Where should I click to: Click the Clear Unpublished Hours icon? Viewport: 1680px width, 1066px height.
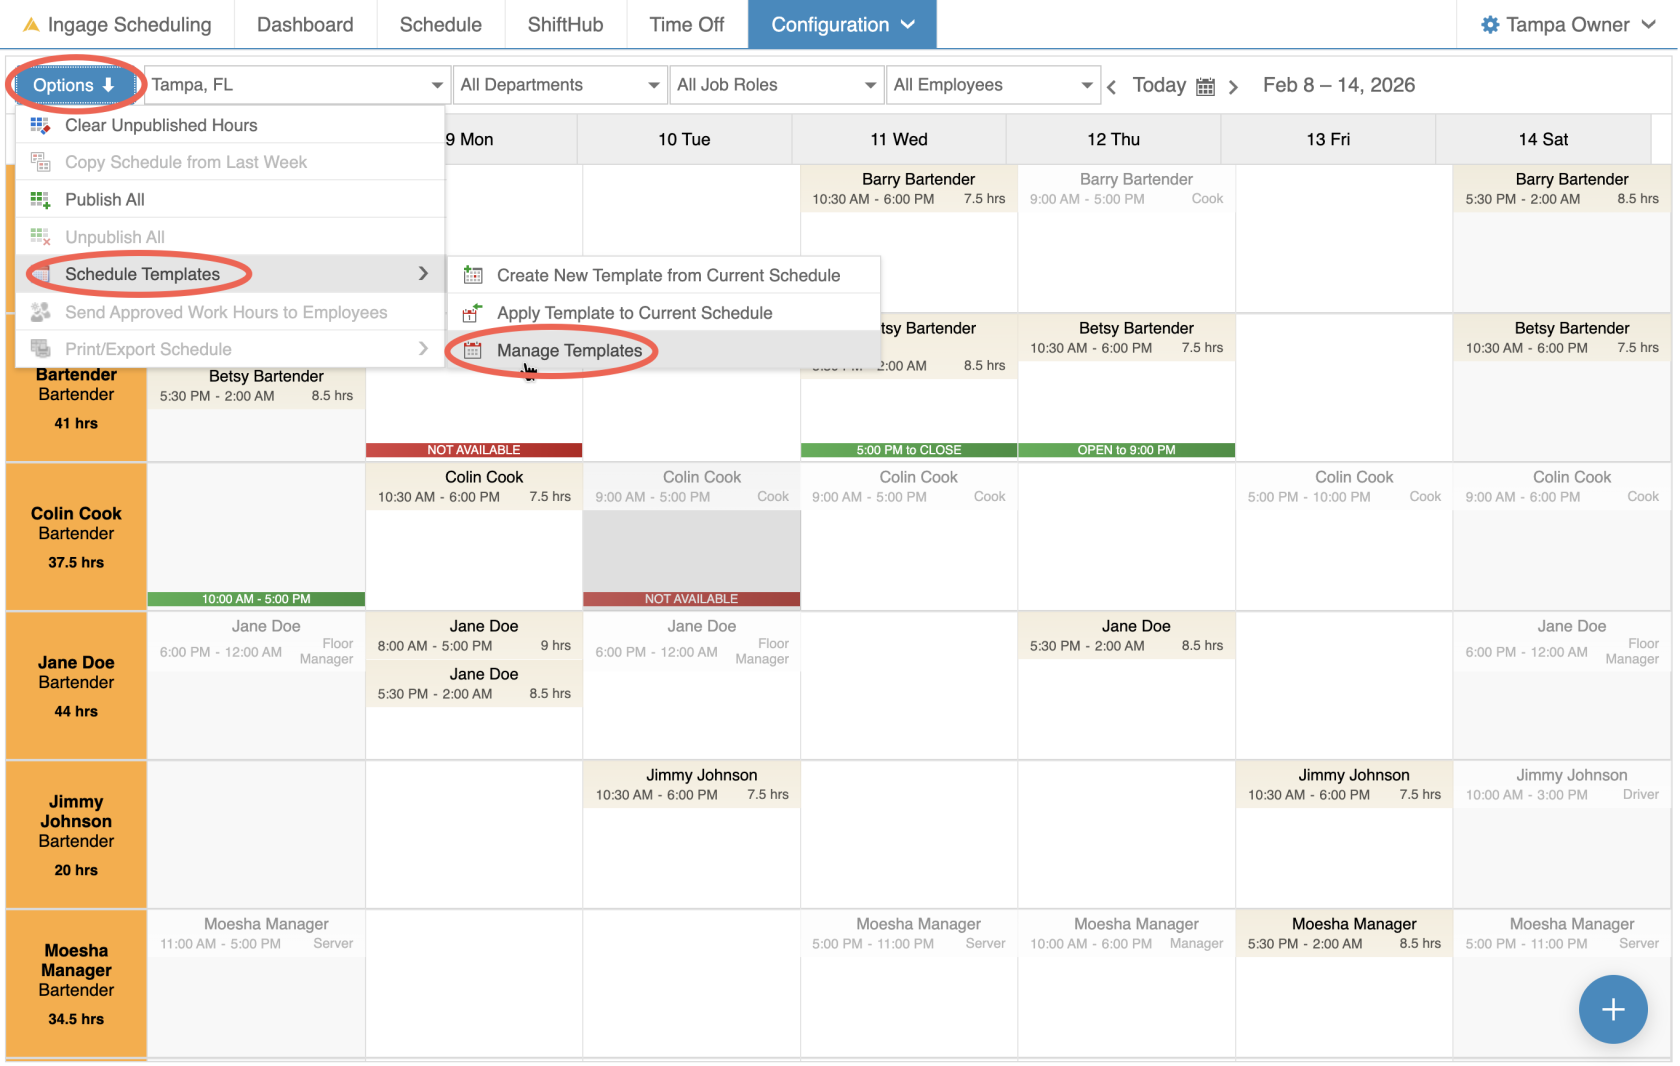pyautogui.click(x=40, y=125)
